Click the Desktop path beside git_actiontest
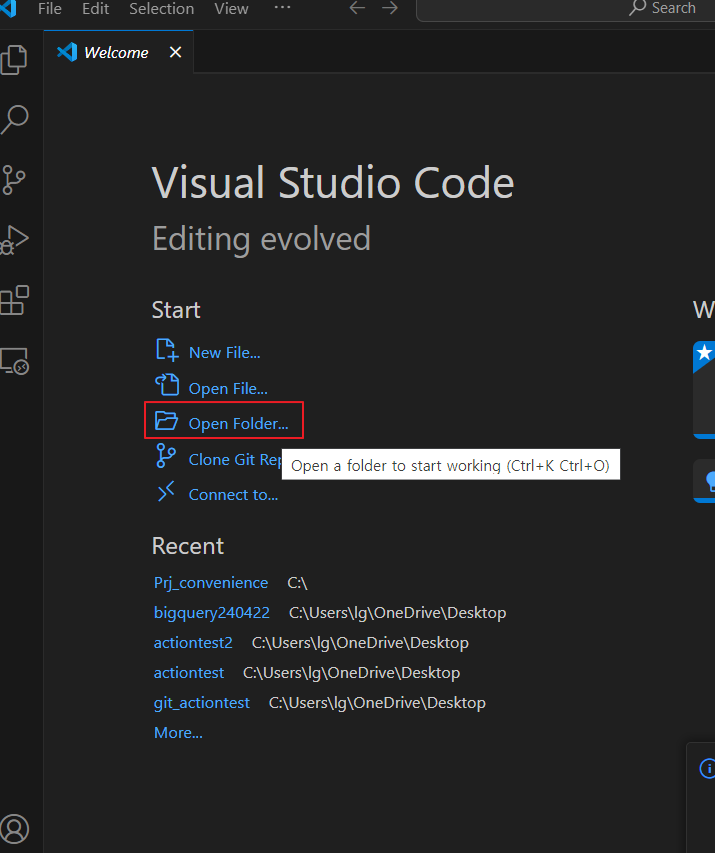Screen dimensions: 715x853 click(378, 703)
